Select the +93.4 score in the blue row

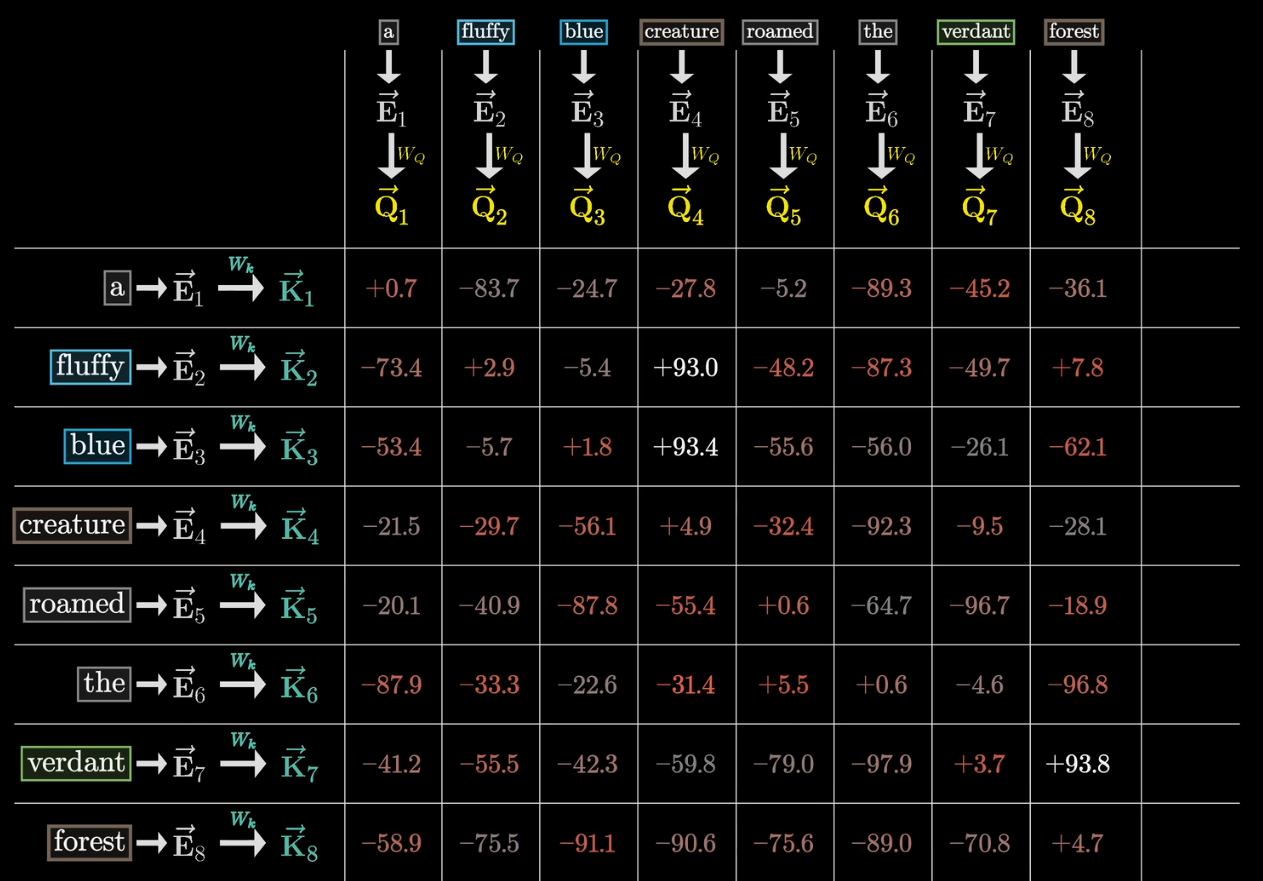685,447
